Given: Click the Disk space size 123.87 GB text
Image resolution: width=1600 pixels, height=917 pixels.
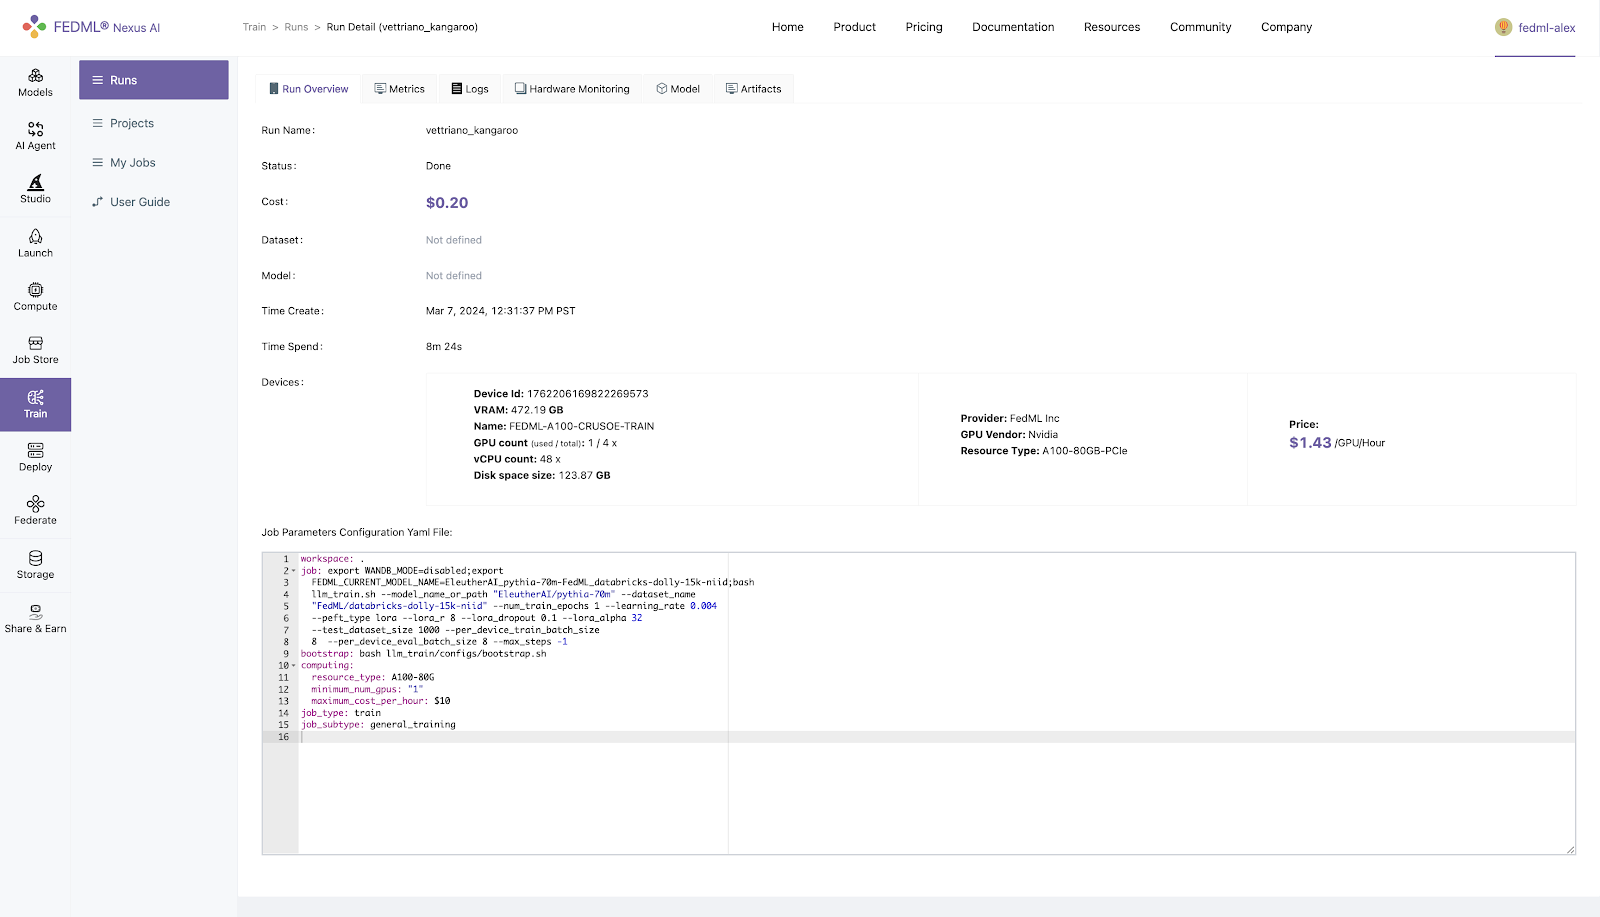Looking at the screenshot, I should click(542, 476).
